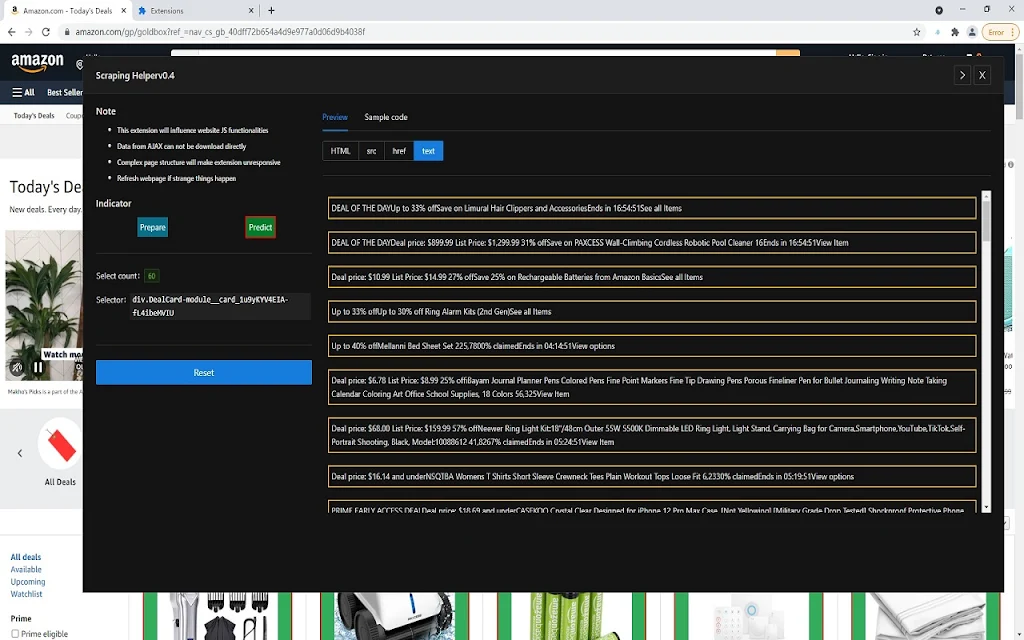Switch preview mode to href
This screenshot has width=1024, height=640.
399,151
